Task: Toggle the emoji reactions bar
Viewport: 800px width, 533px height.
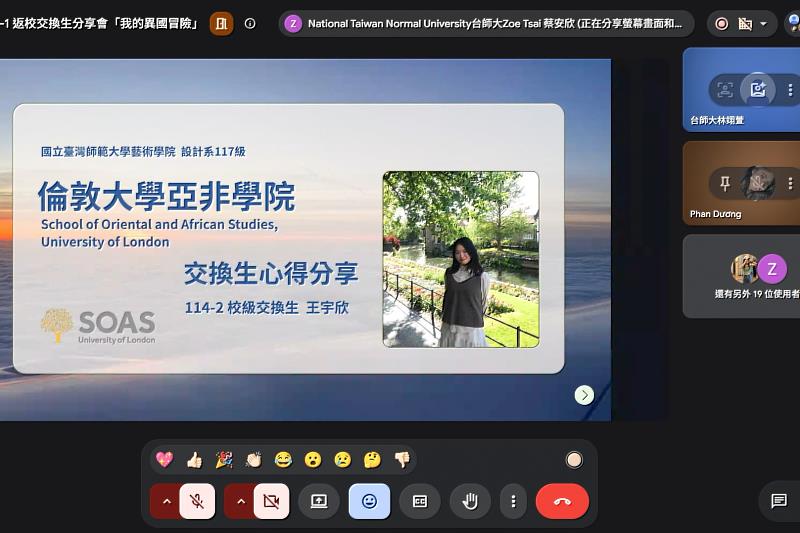Action: point(369,501)
